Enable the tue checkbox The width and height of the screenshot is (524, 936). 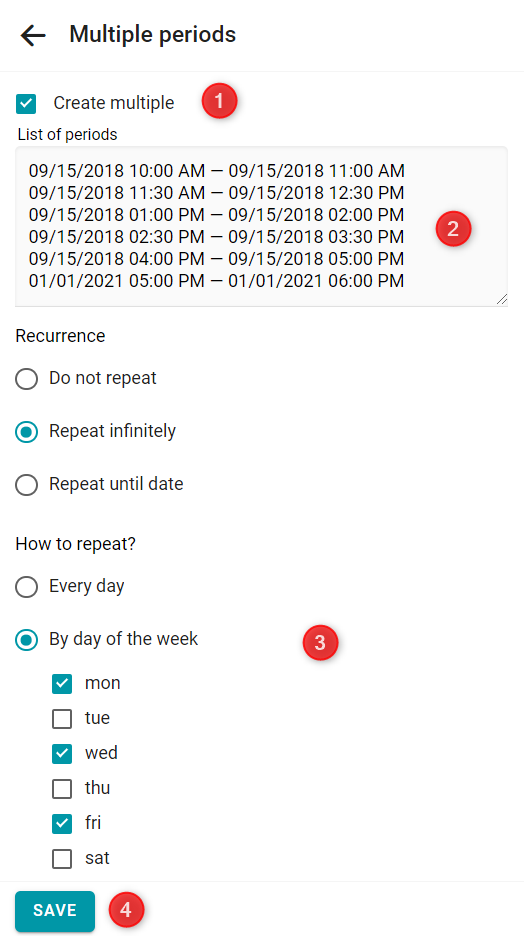(62, 719)
